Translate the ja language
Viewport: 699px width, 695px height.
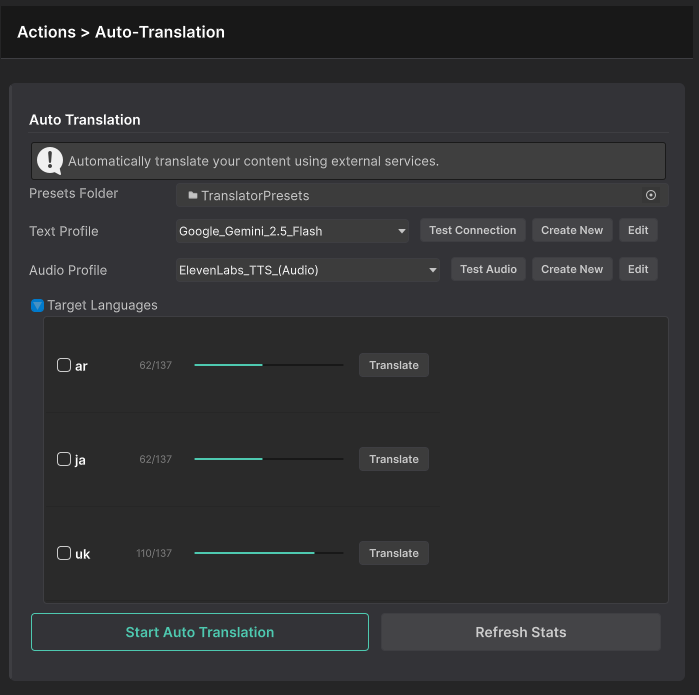tap(394, 459)
